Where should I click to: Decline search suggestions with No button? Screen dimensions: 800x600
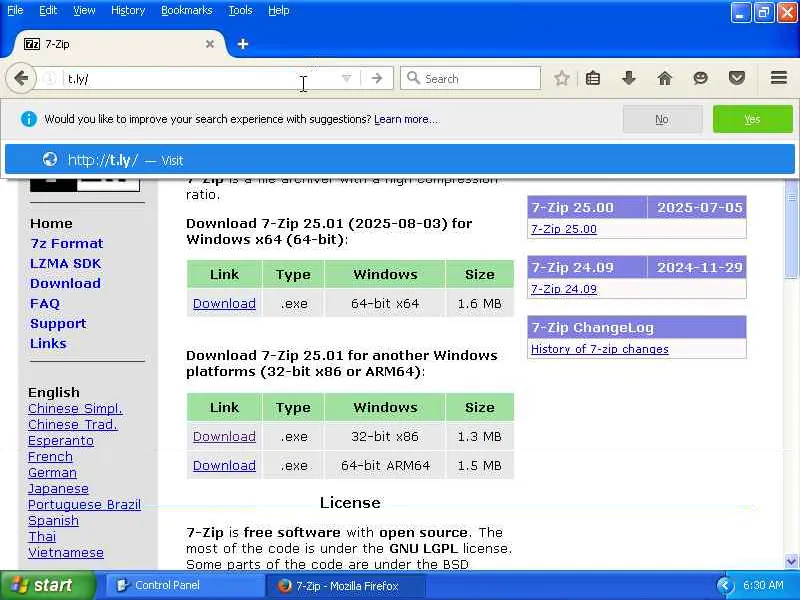pos(662,119)
